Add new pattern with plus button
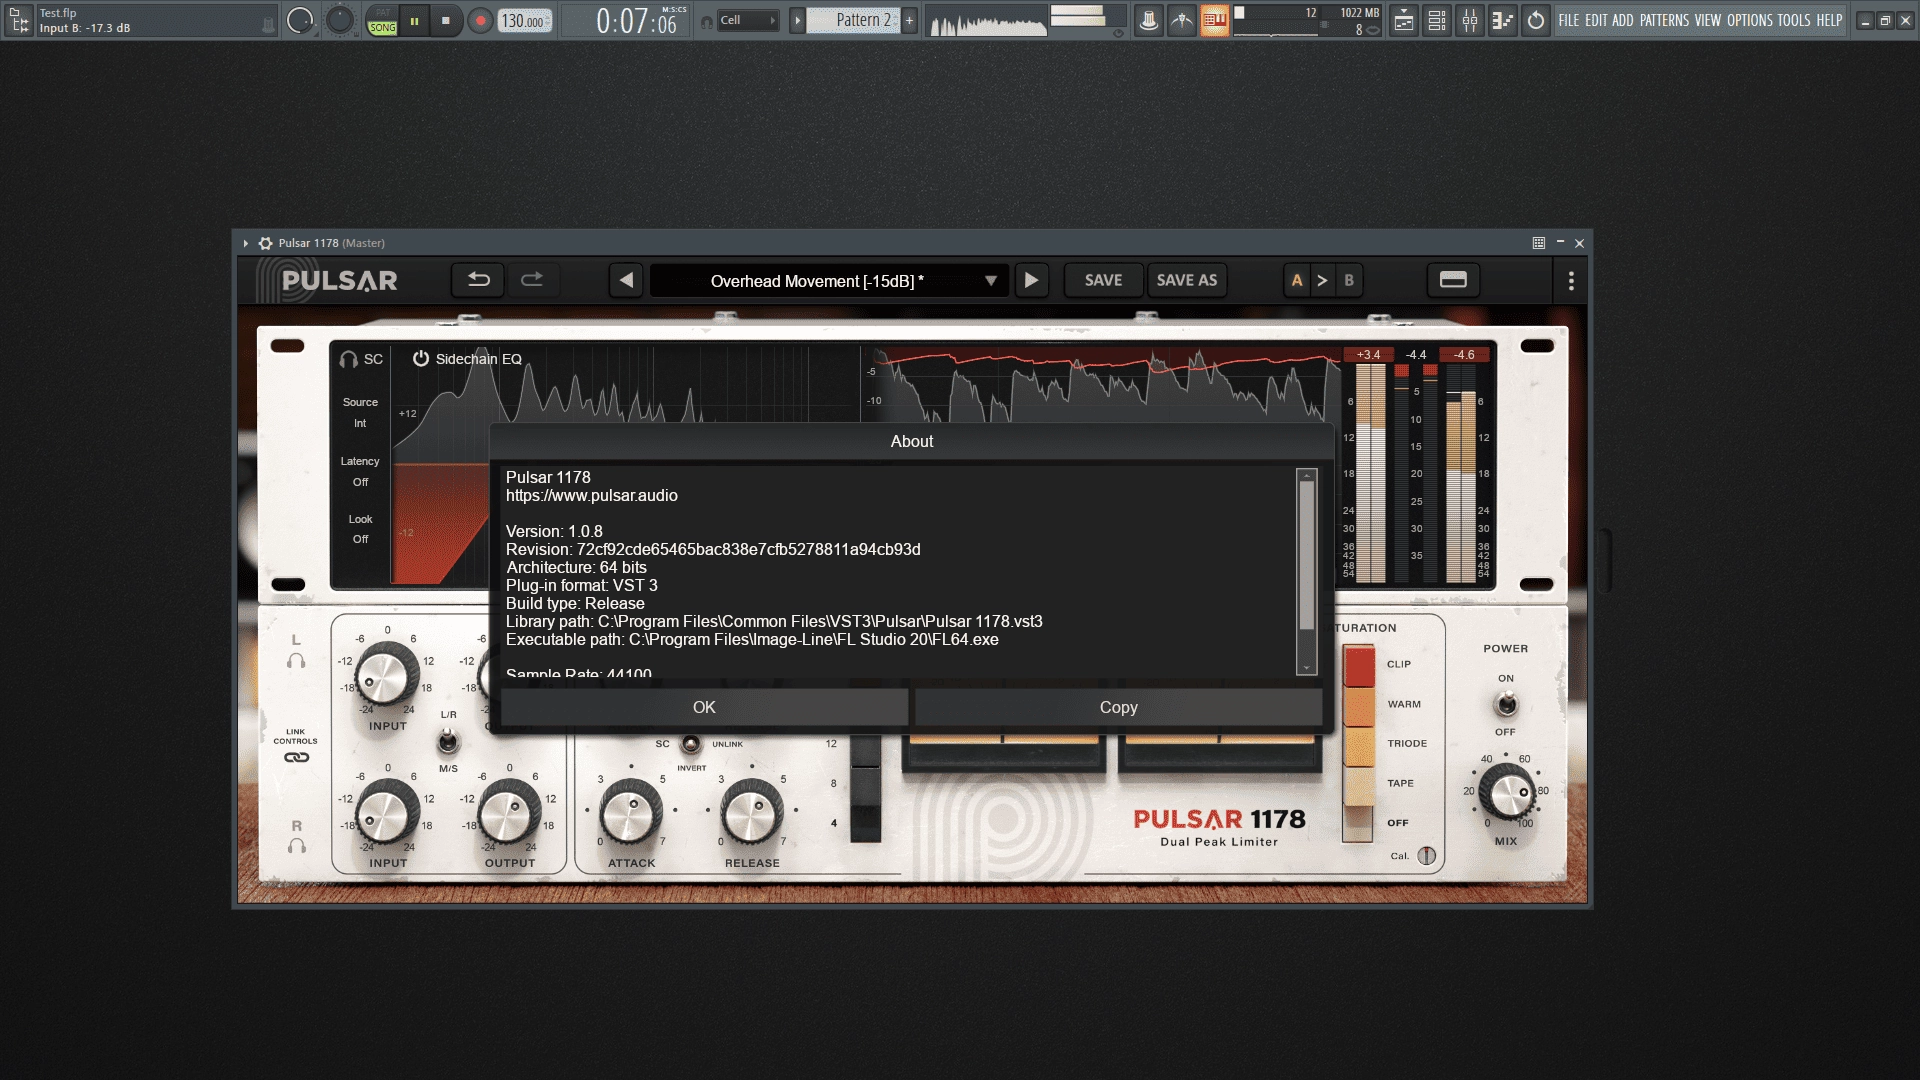This screenshot has width=1920, height=1080. pos(910,20)
